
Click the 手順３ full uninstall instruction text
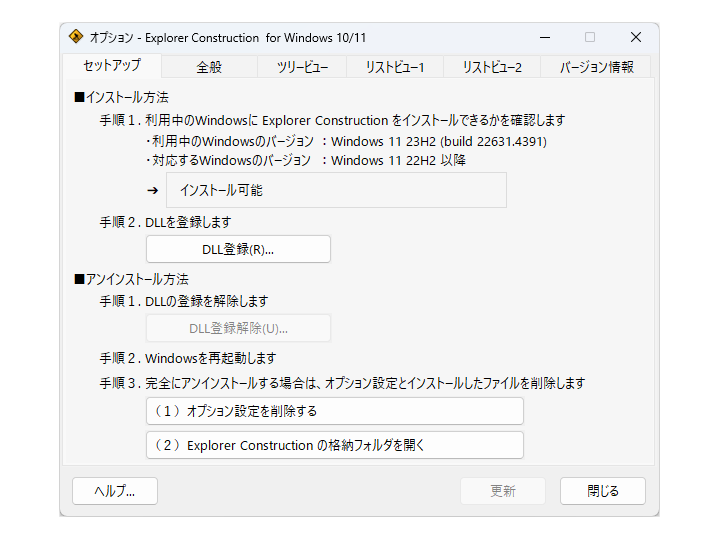point(343,383)
